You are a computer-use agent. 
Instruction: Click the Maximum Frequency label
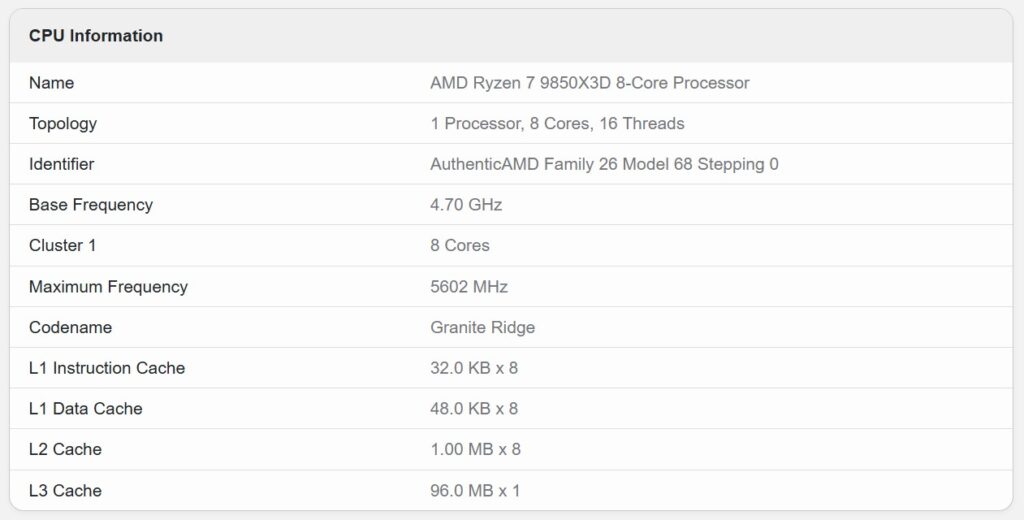coord(108,287)
